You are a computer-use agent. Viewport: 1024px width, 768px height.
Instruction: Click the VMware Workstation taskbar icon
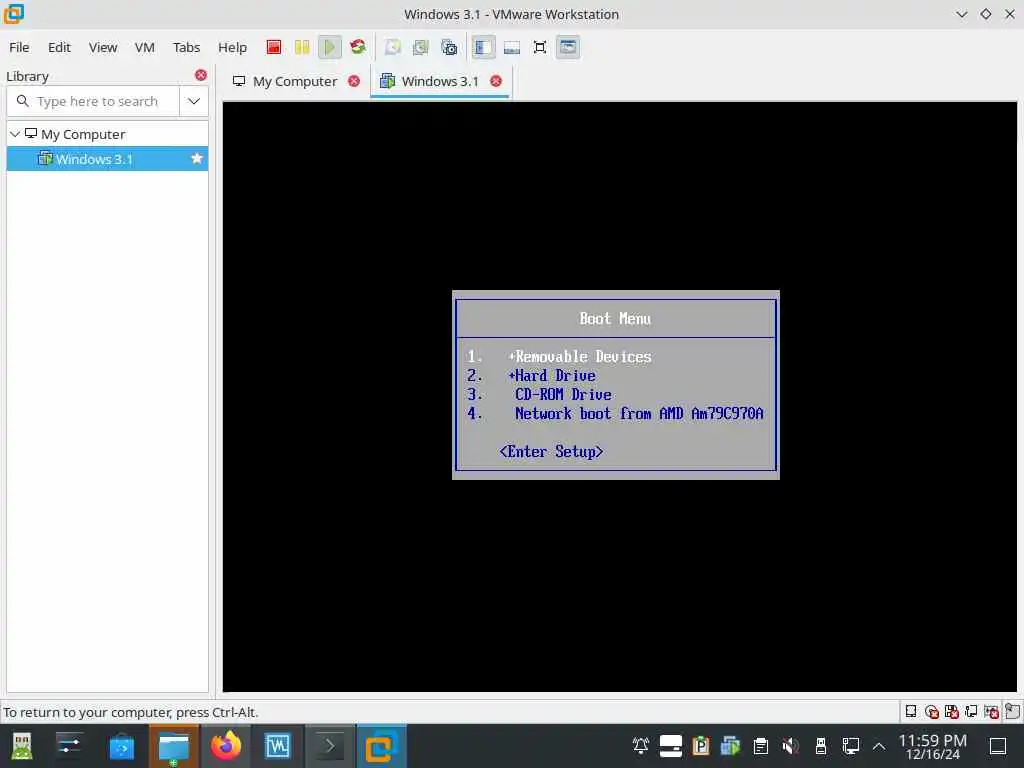[x=381, y=746]
